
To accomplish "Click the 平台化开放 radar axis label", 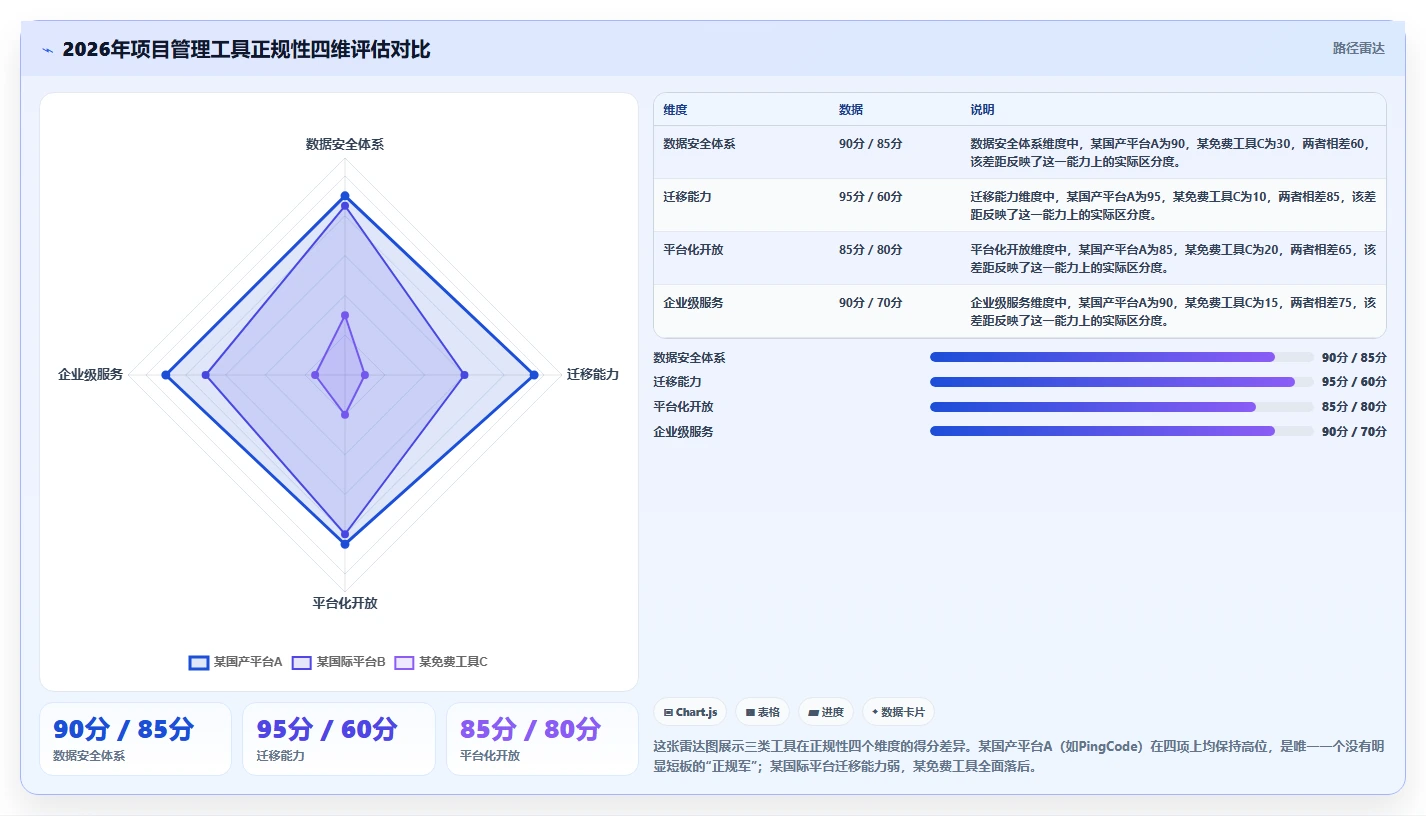I will tap(345, 603).
